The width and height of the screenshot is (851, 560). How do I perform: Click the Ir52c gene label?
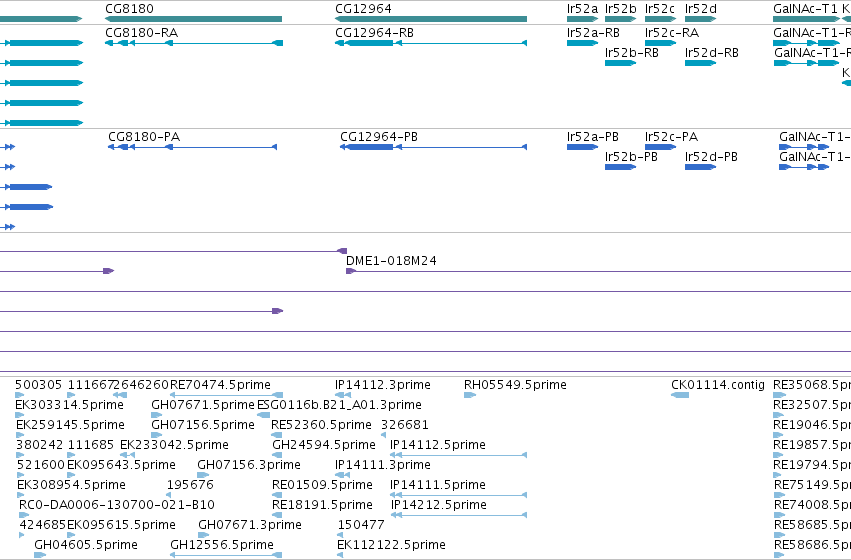[660, 9]
